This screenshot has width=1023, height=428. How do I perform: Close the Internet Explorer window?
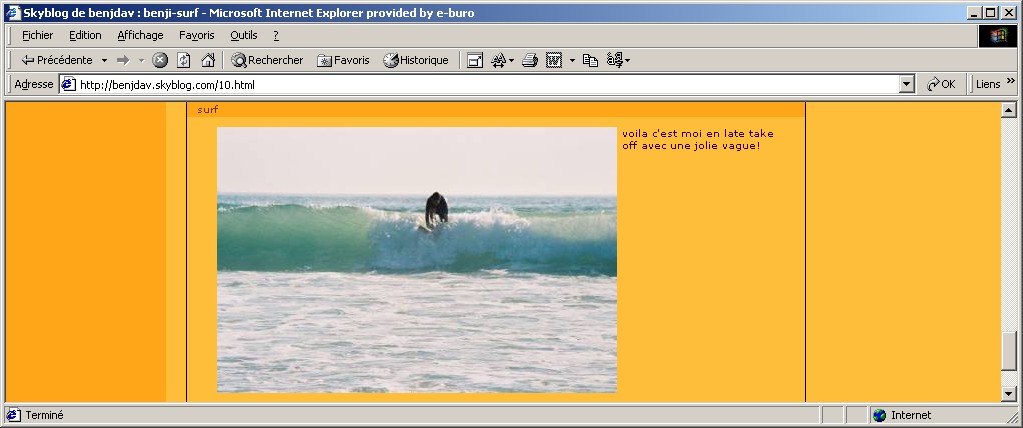pyautogui.click(x=1008, y=13)
